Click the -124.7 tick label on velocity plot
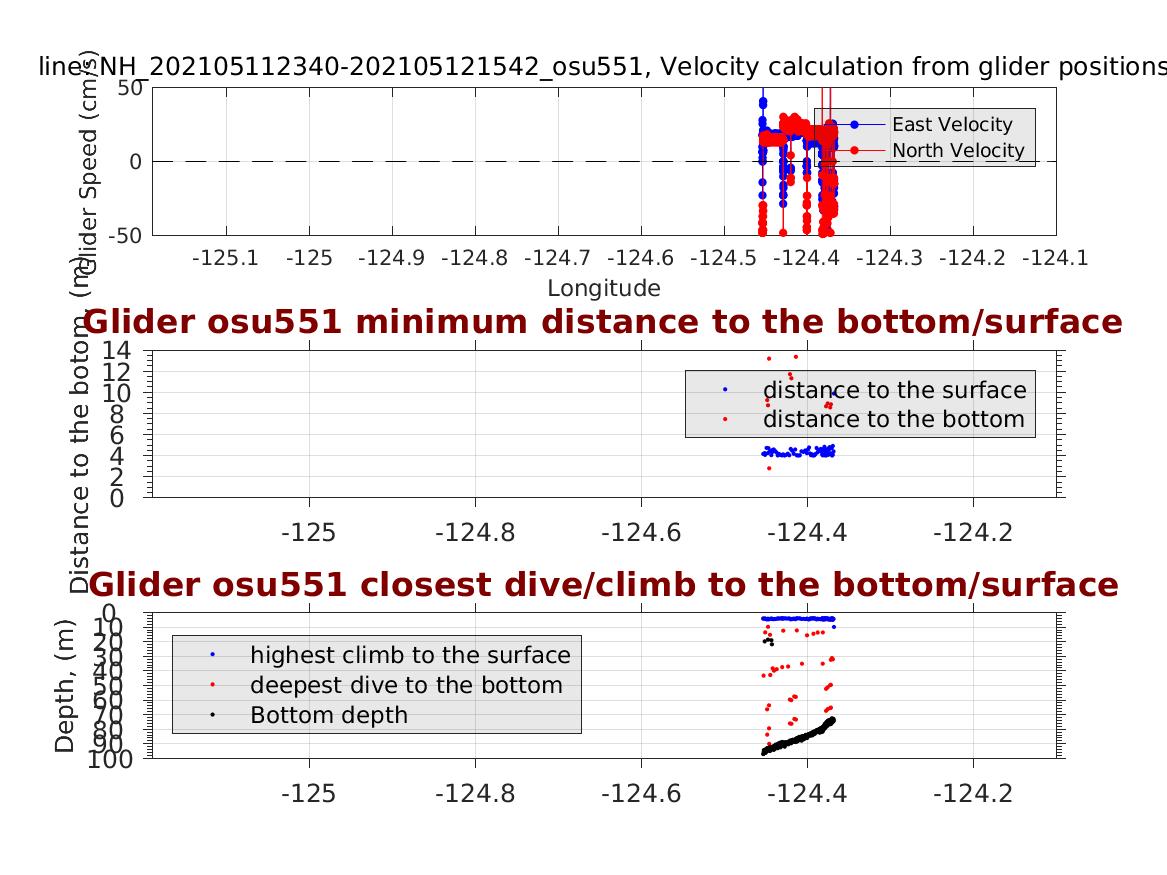 (557, 258)
